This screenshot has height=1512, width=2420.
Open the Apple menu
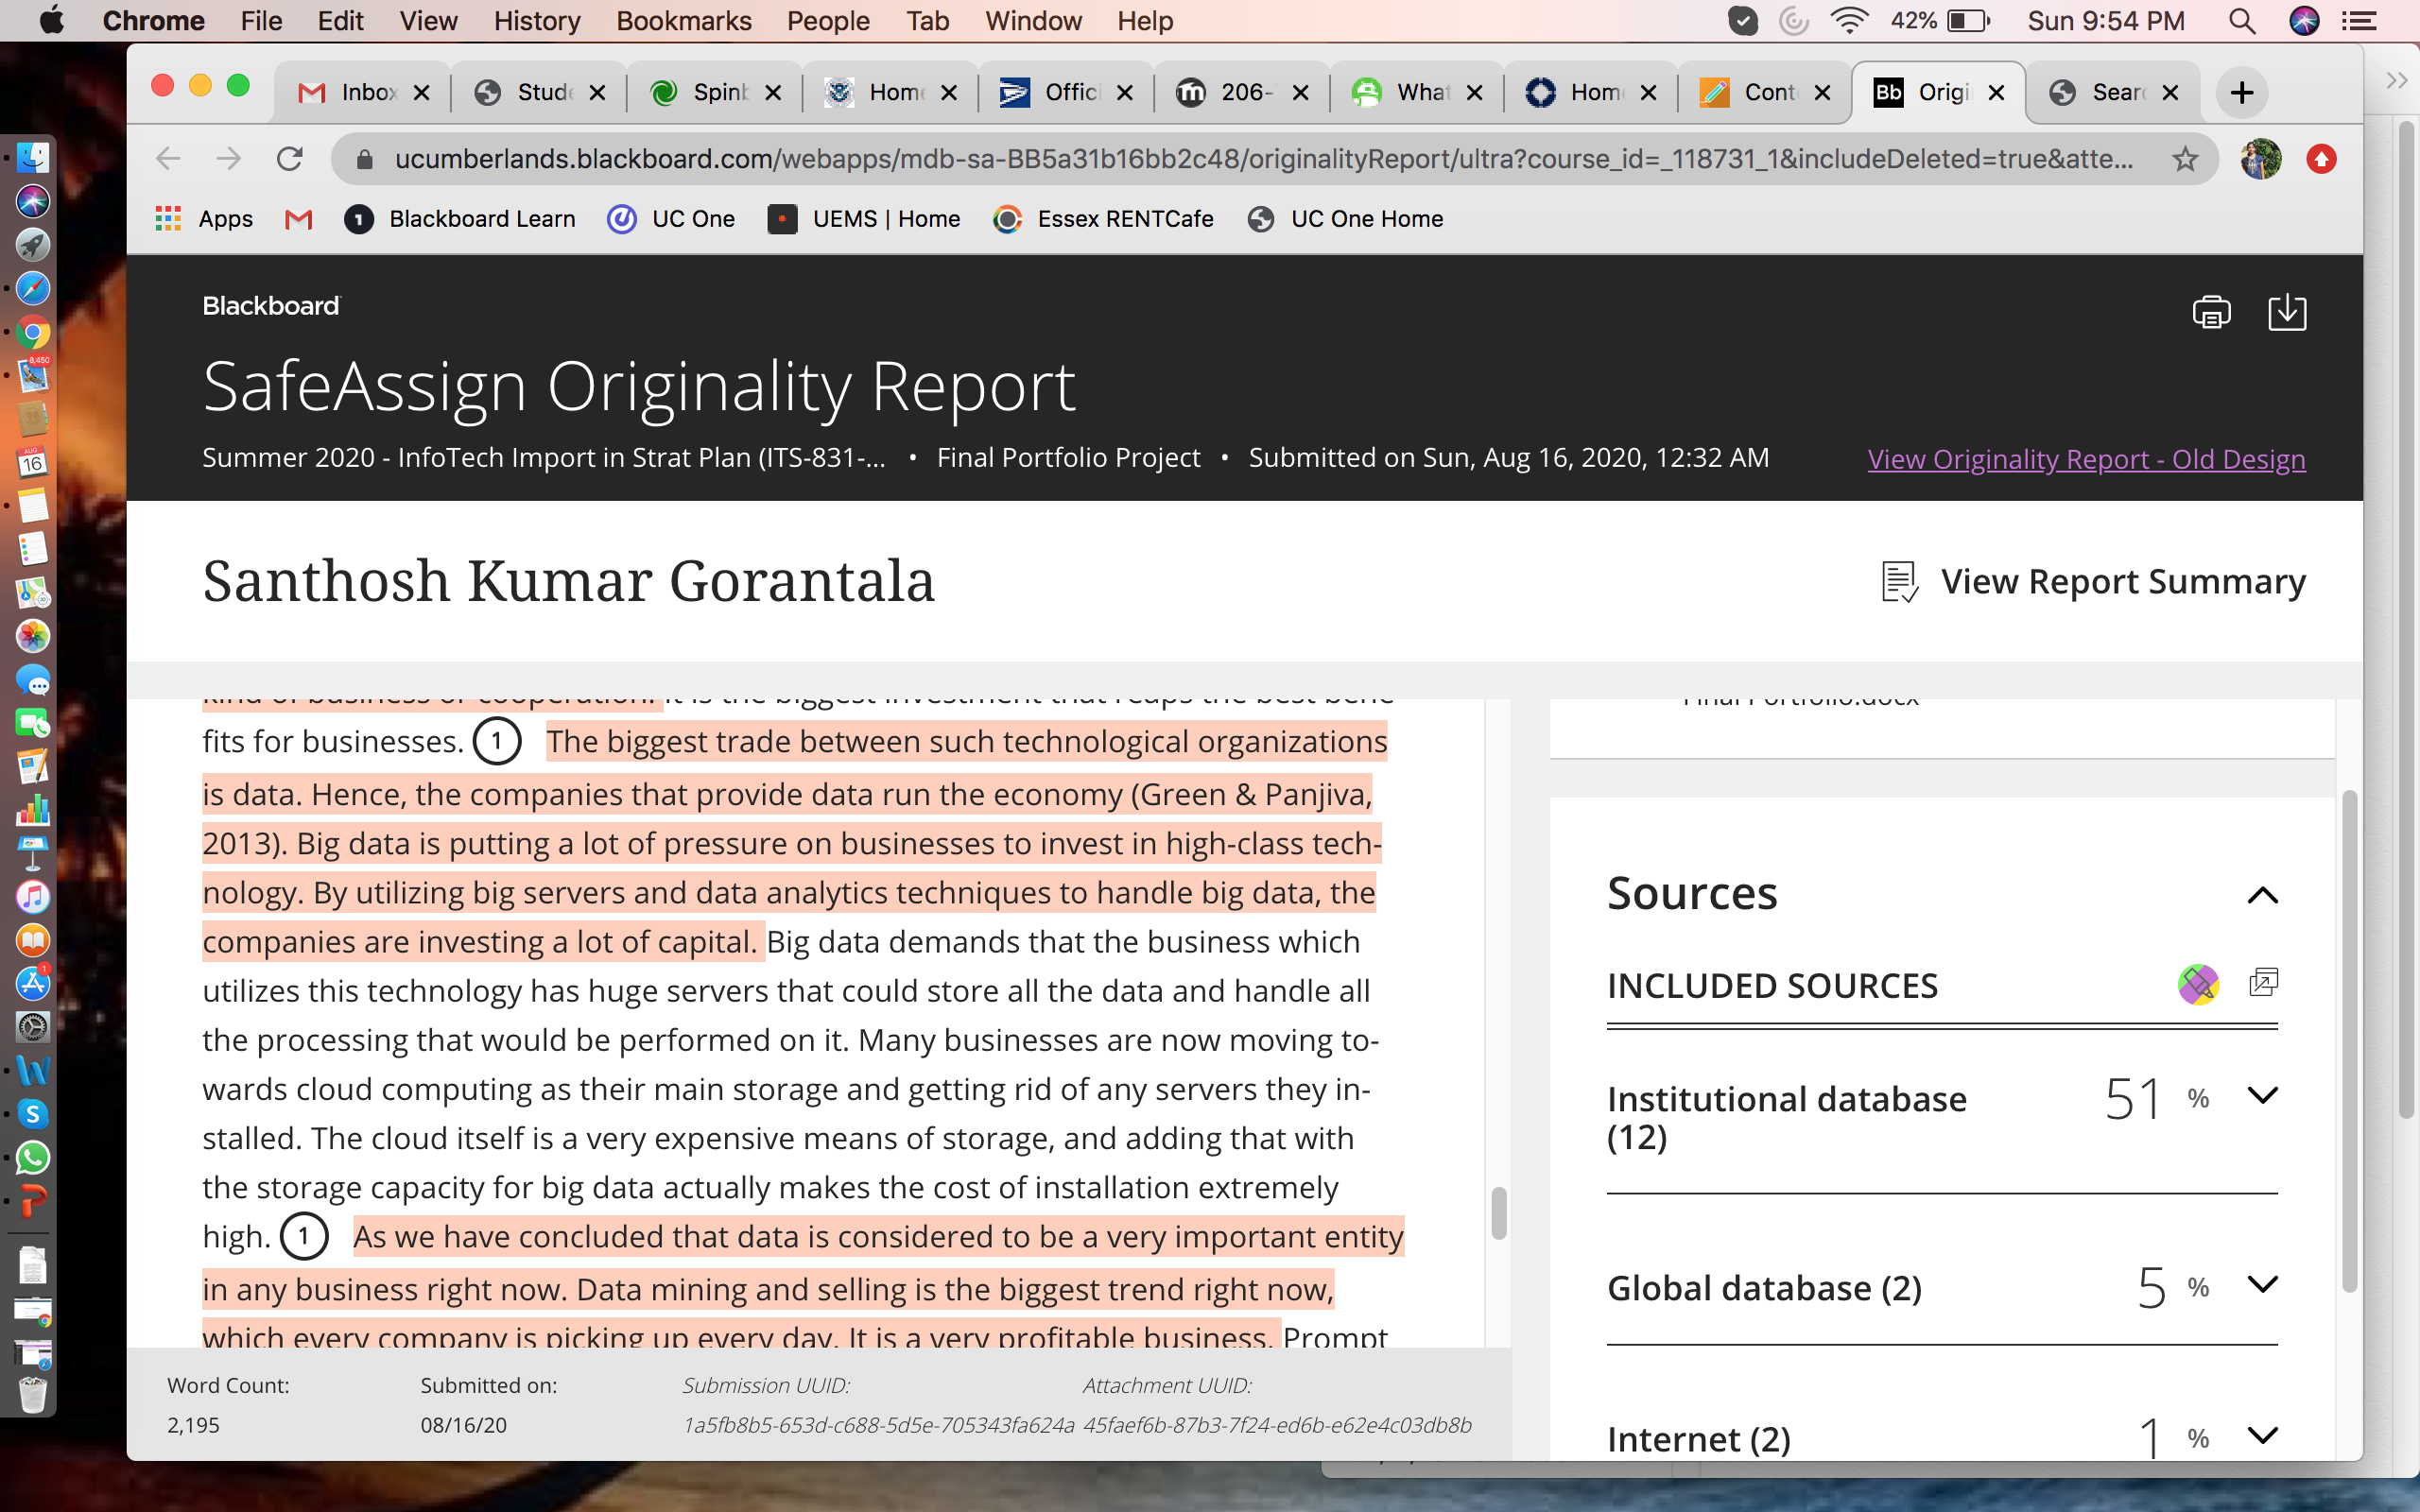51,21
